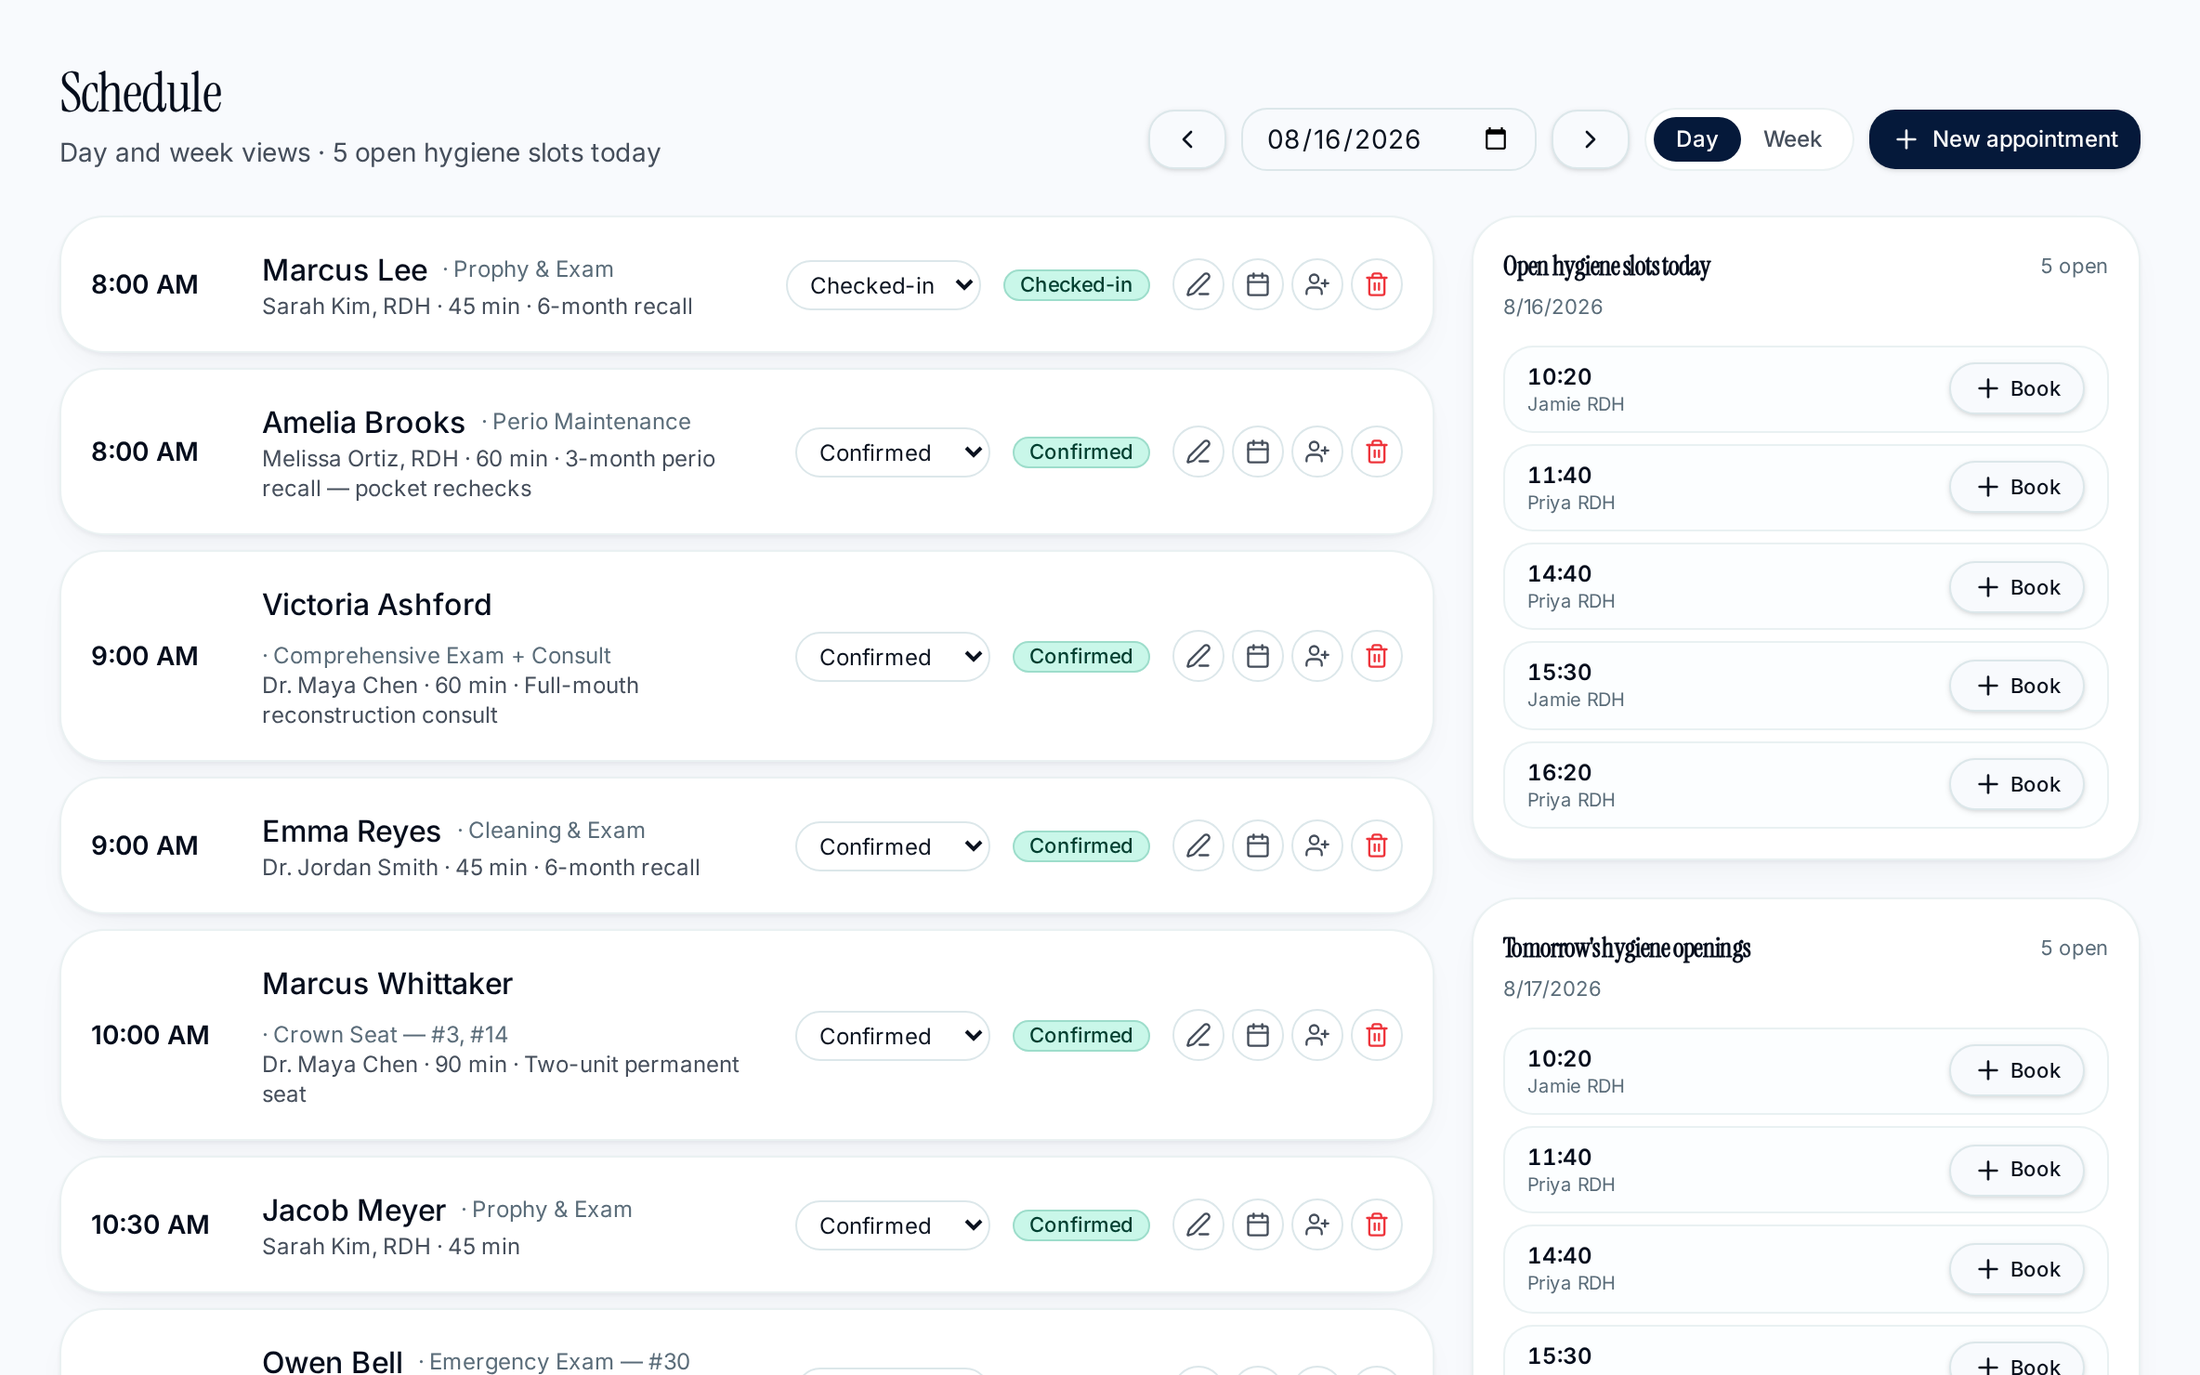Click the add-person icon on Marcus Lee's row

tap(1317, 285)
